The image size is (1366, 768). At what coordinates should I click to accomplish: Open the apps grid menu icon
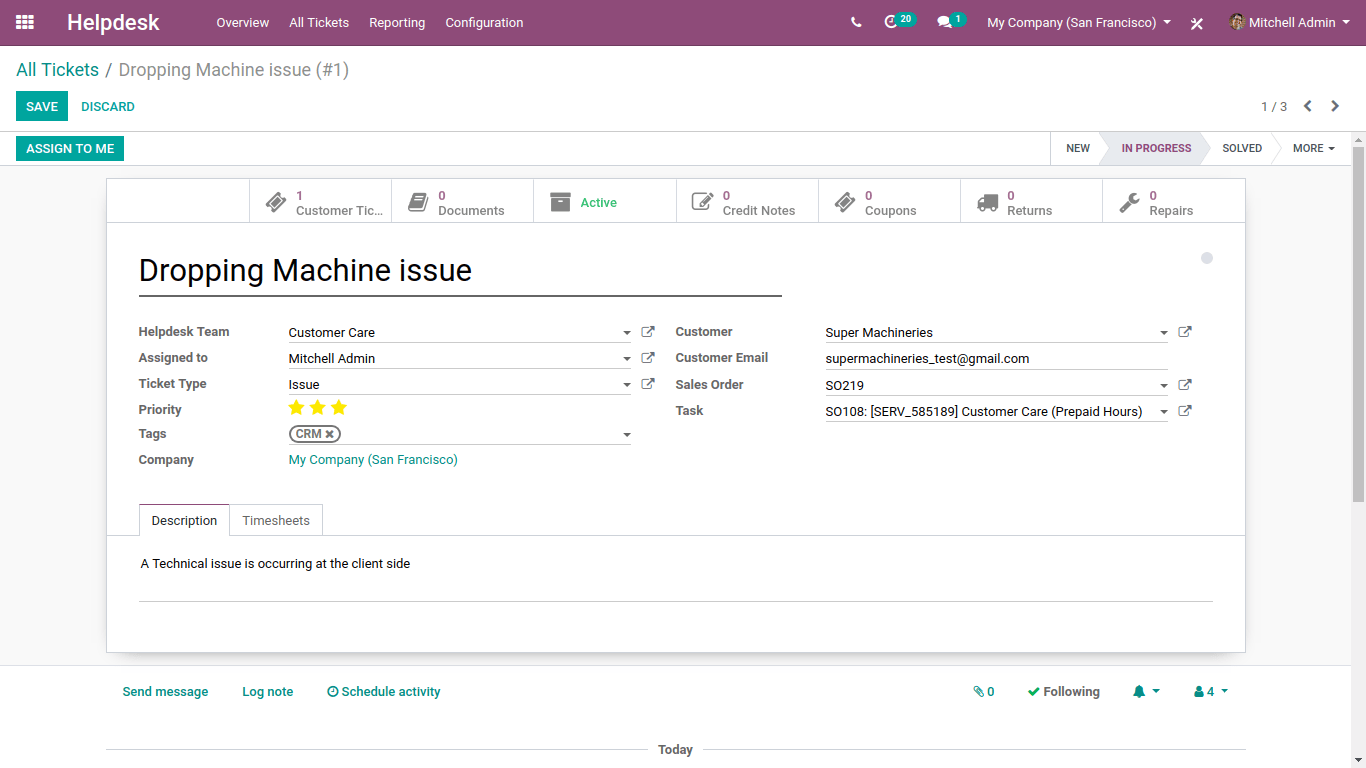[25, 22]
